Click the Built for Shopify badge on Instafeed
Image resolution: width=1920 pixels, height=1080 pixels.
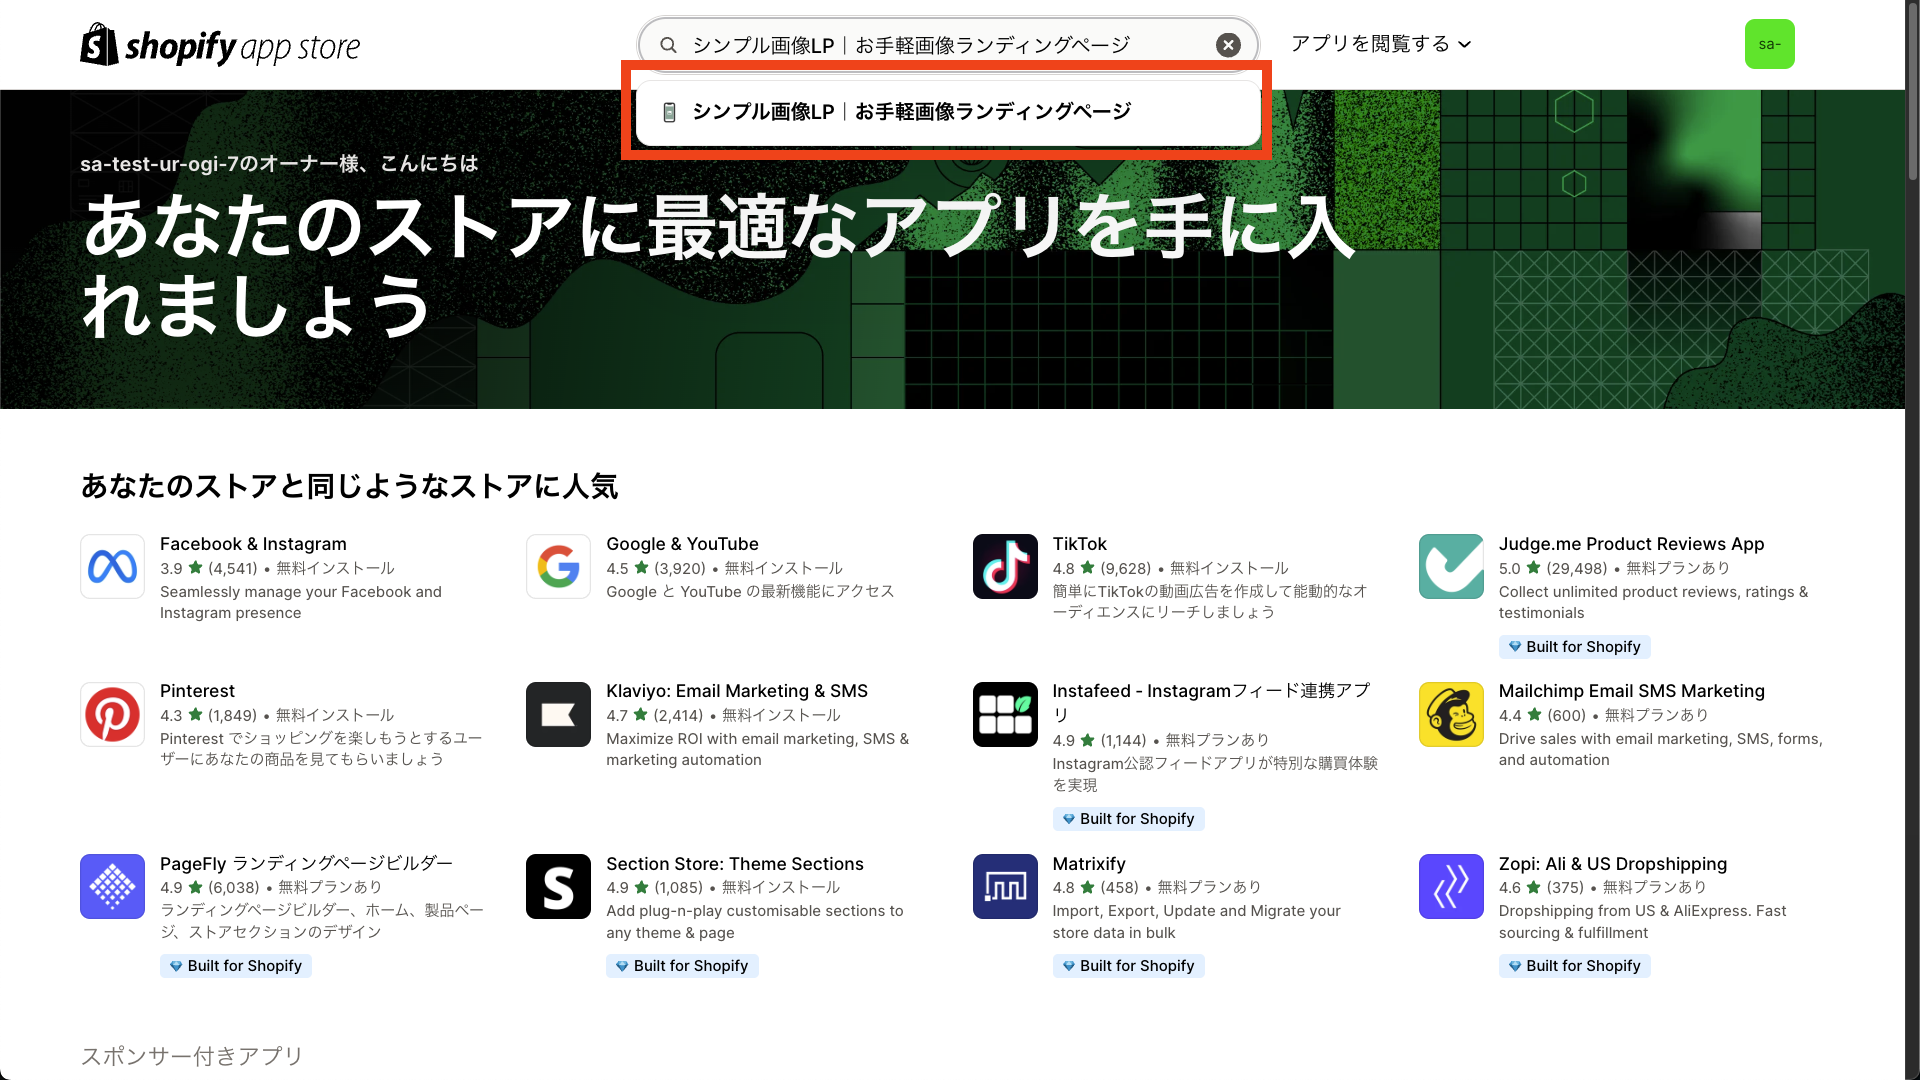coord(1128,818)
